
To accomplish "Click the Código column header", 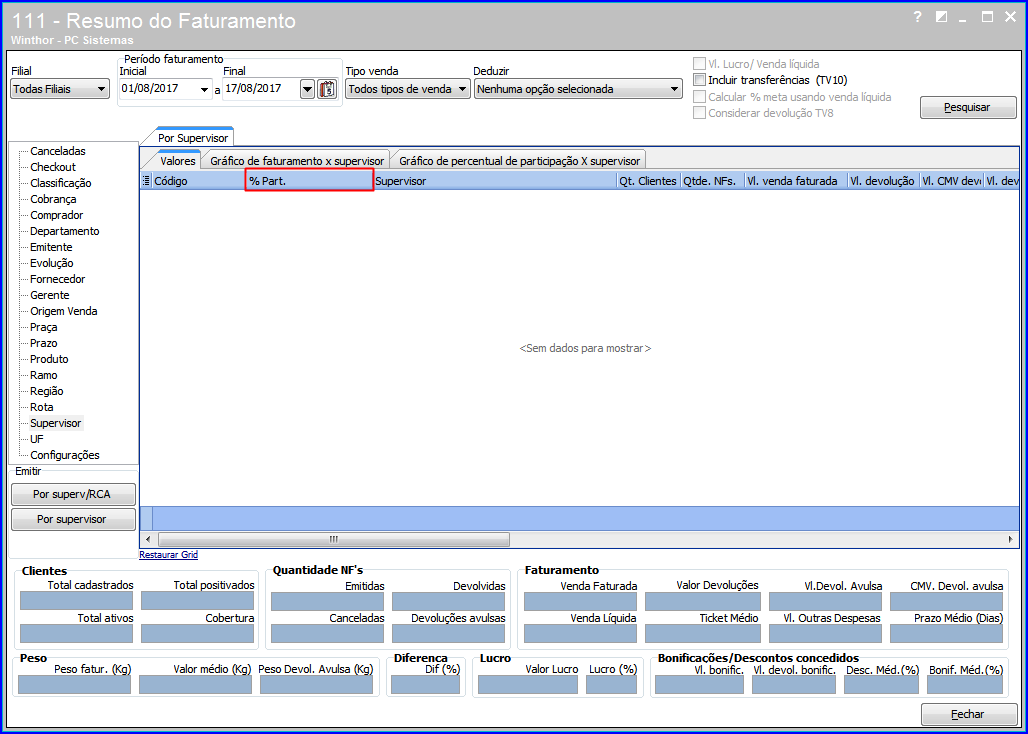I will tap(199, 182).
